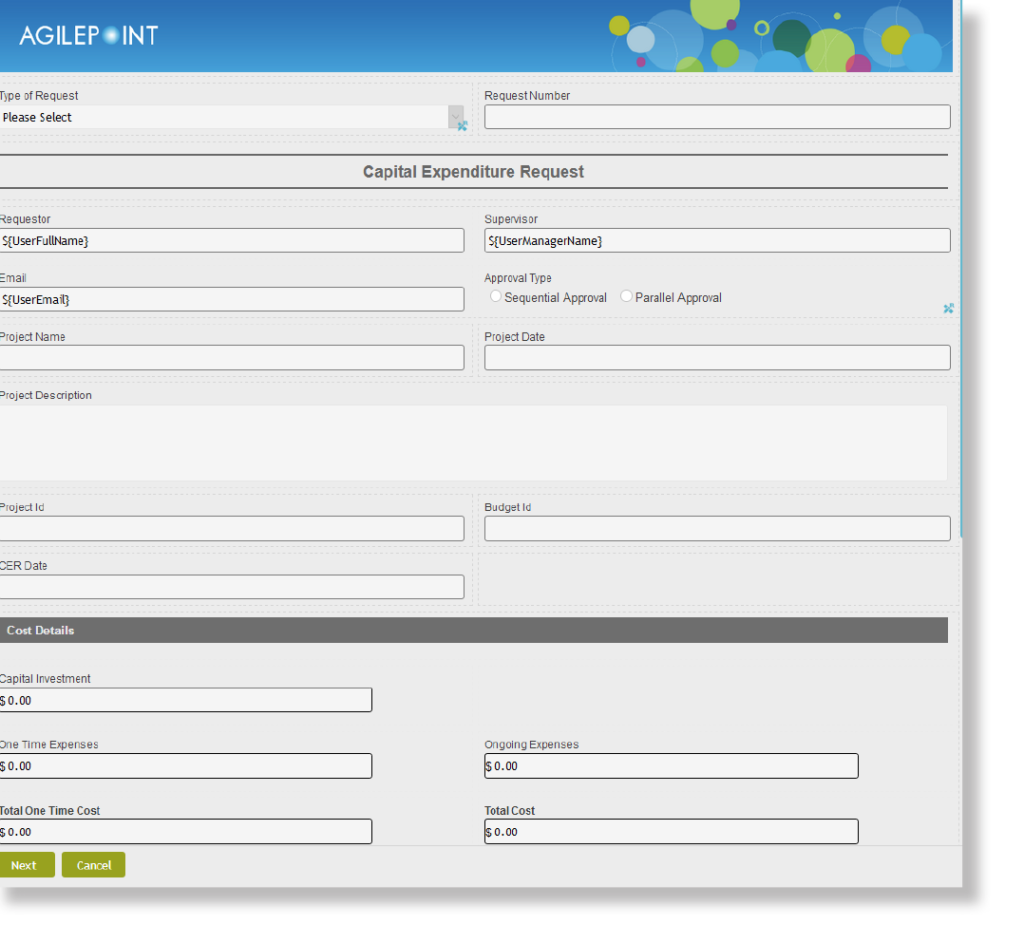
Task: Click the Cancel button
Action: pos(93,865)
